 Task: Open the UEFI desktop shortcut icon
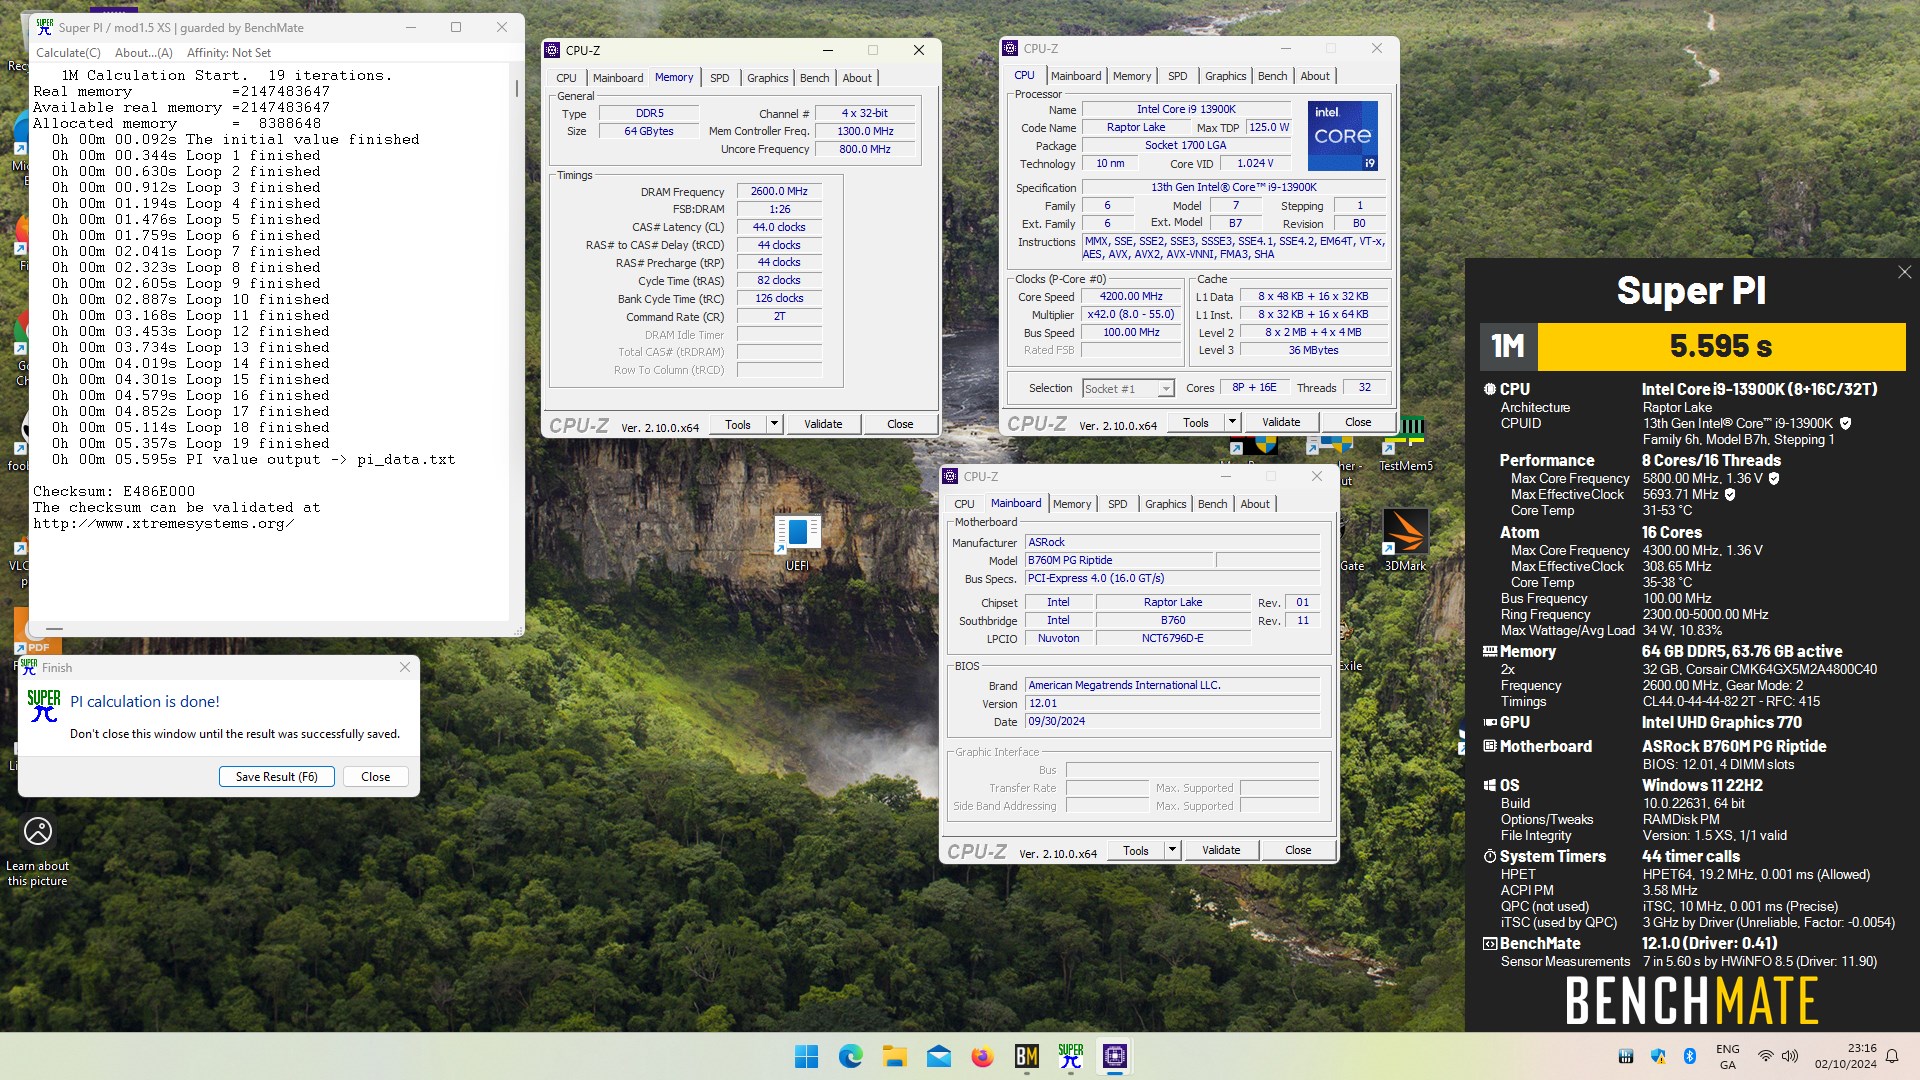[797, 534]
